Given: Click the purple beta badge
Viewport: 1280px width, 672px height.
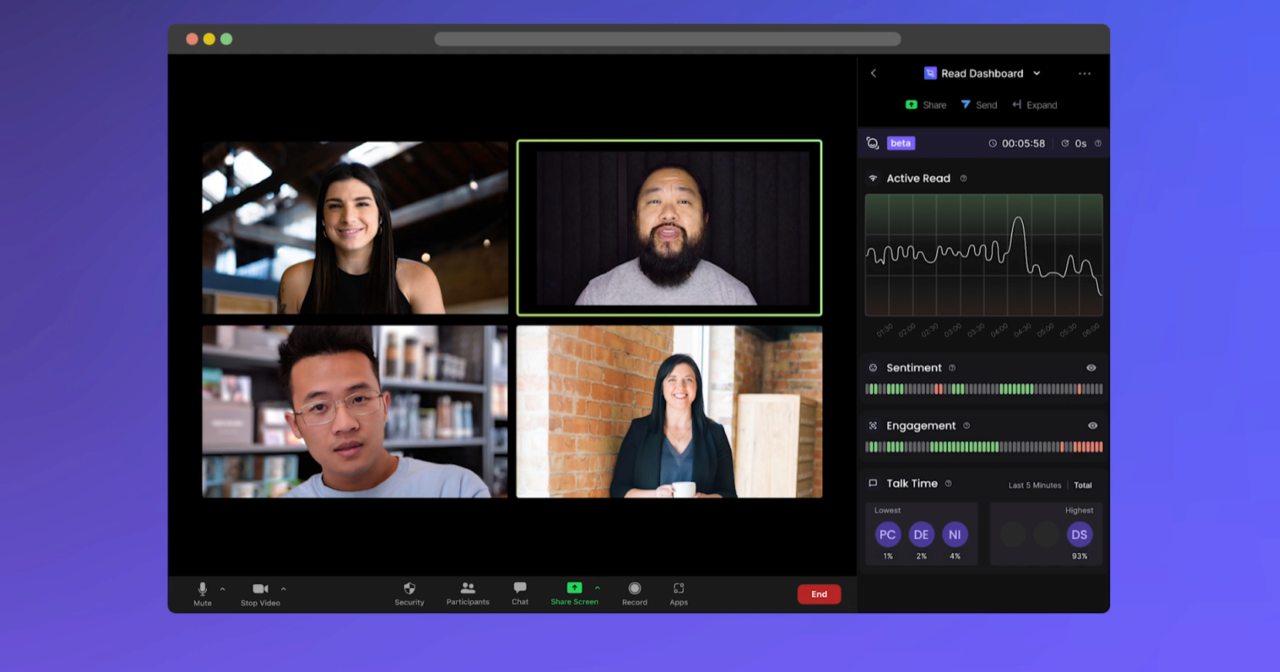Looking at the screenshot, I should [901, 143].
